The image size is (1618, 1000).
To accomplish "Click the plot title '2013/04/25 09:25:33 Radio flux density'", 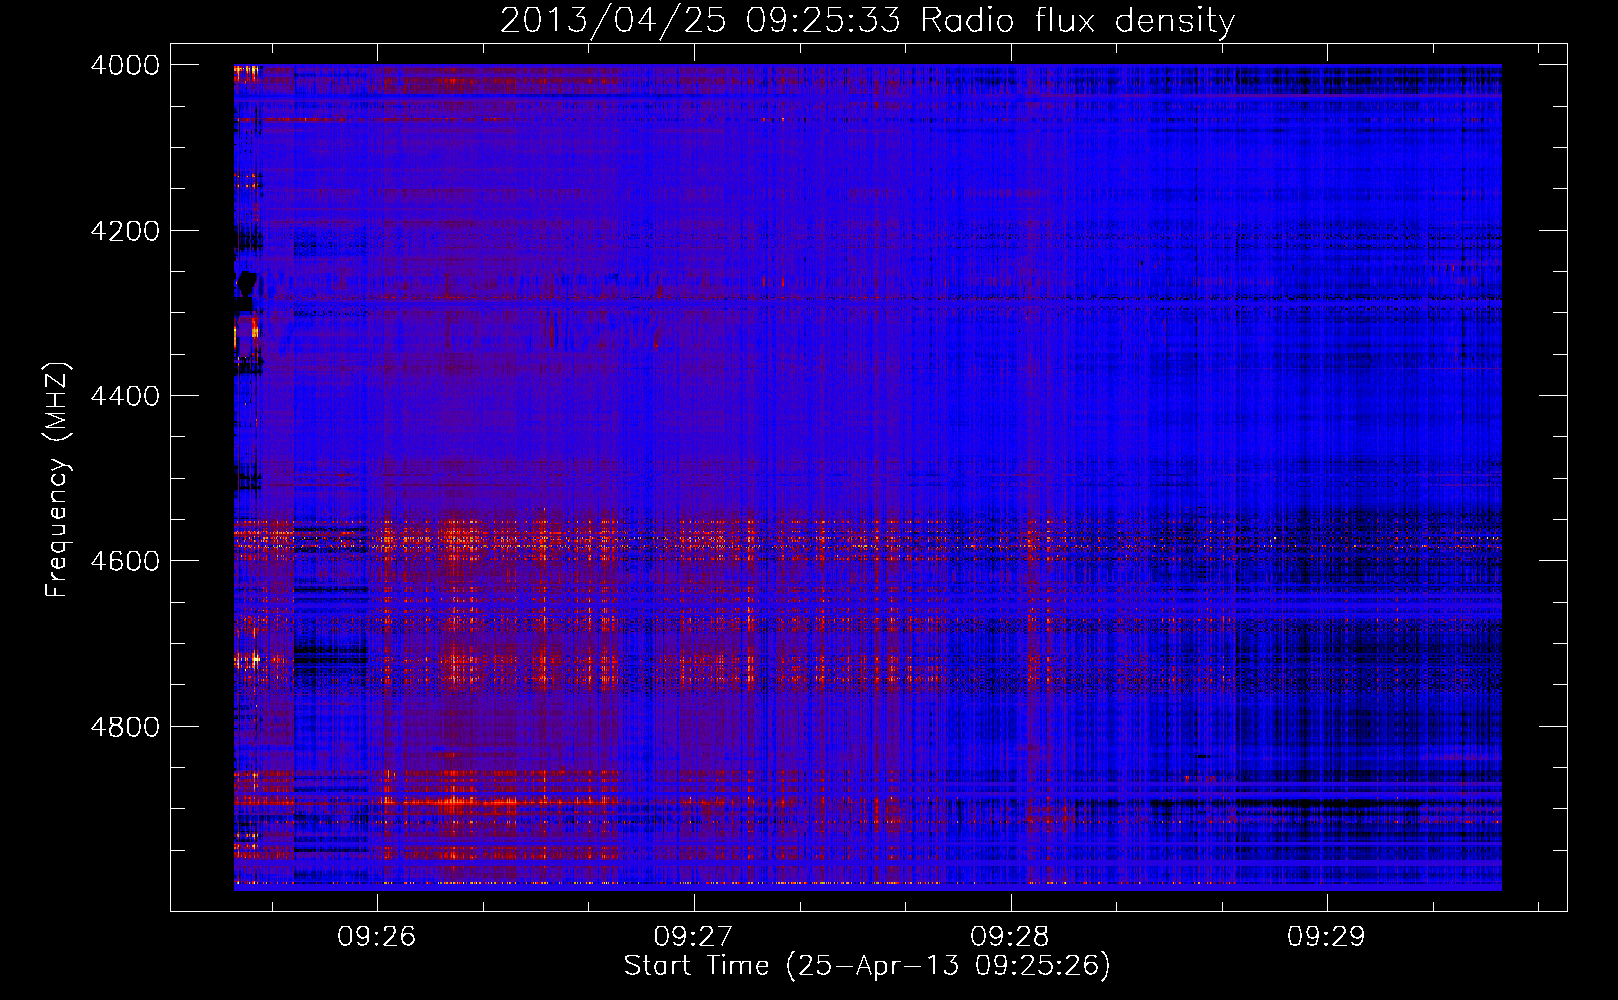I will point(867,21).
